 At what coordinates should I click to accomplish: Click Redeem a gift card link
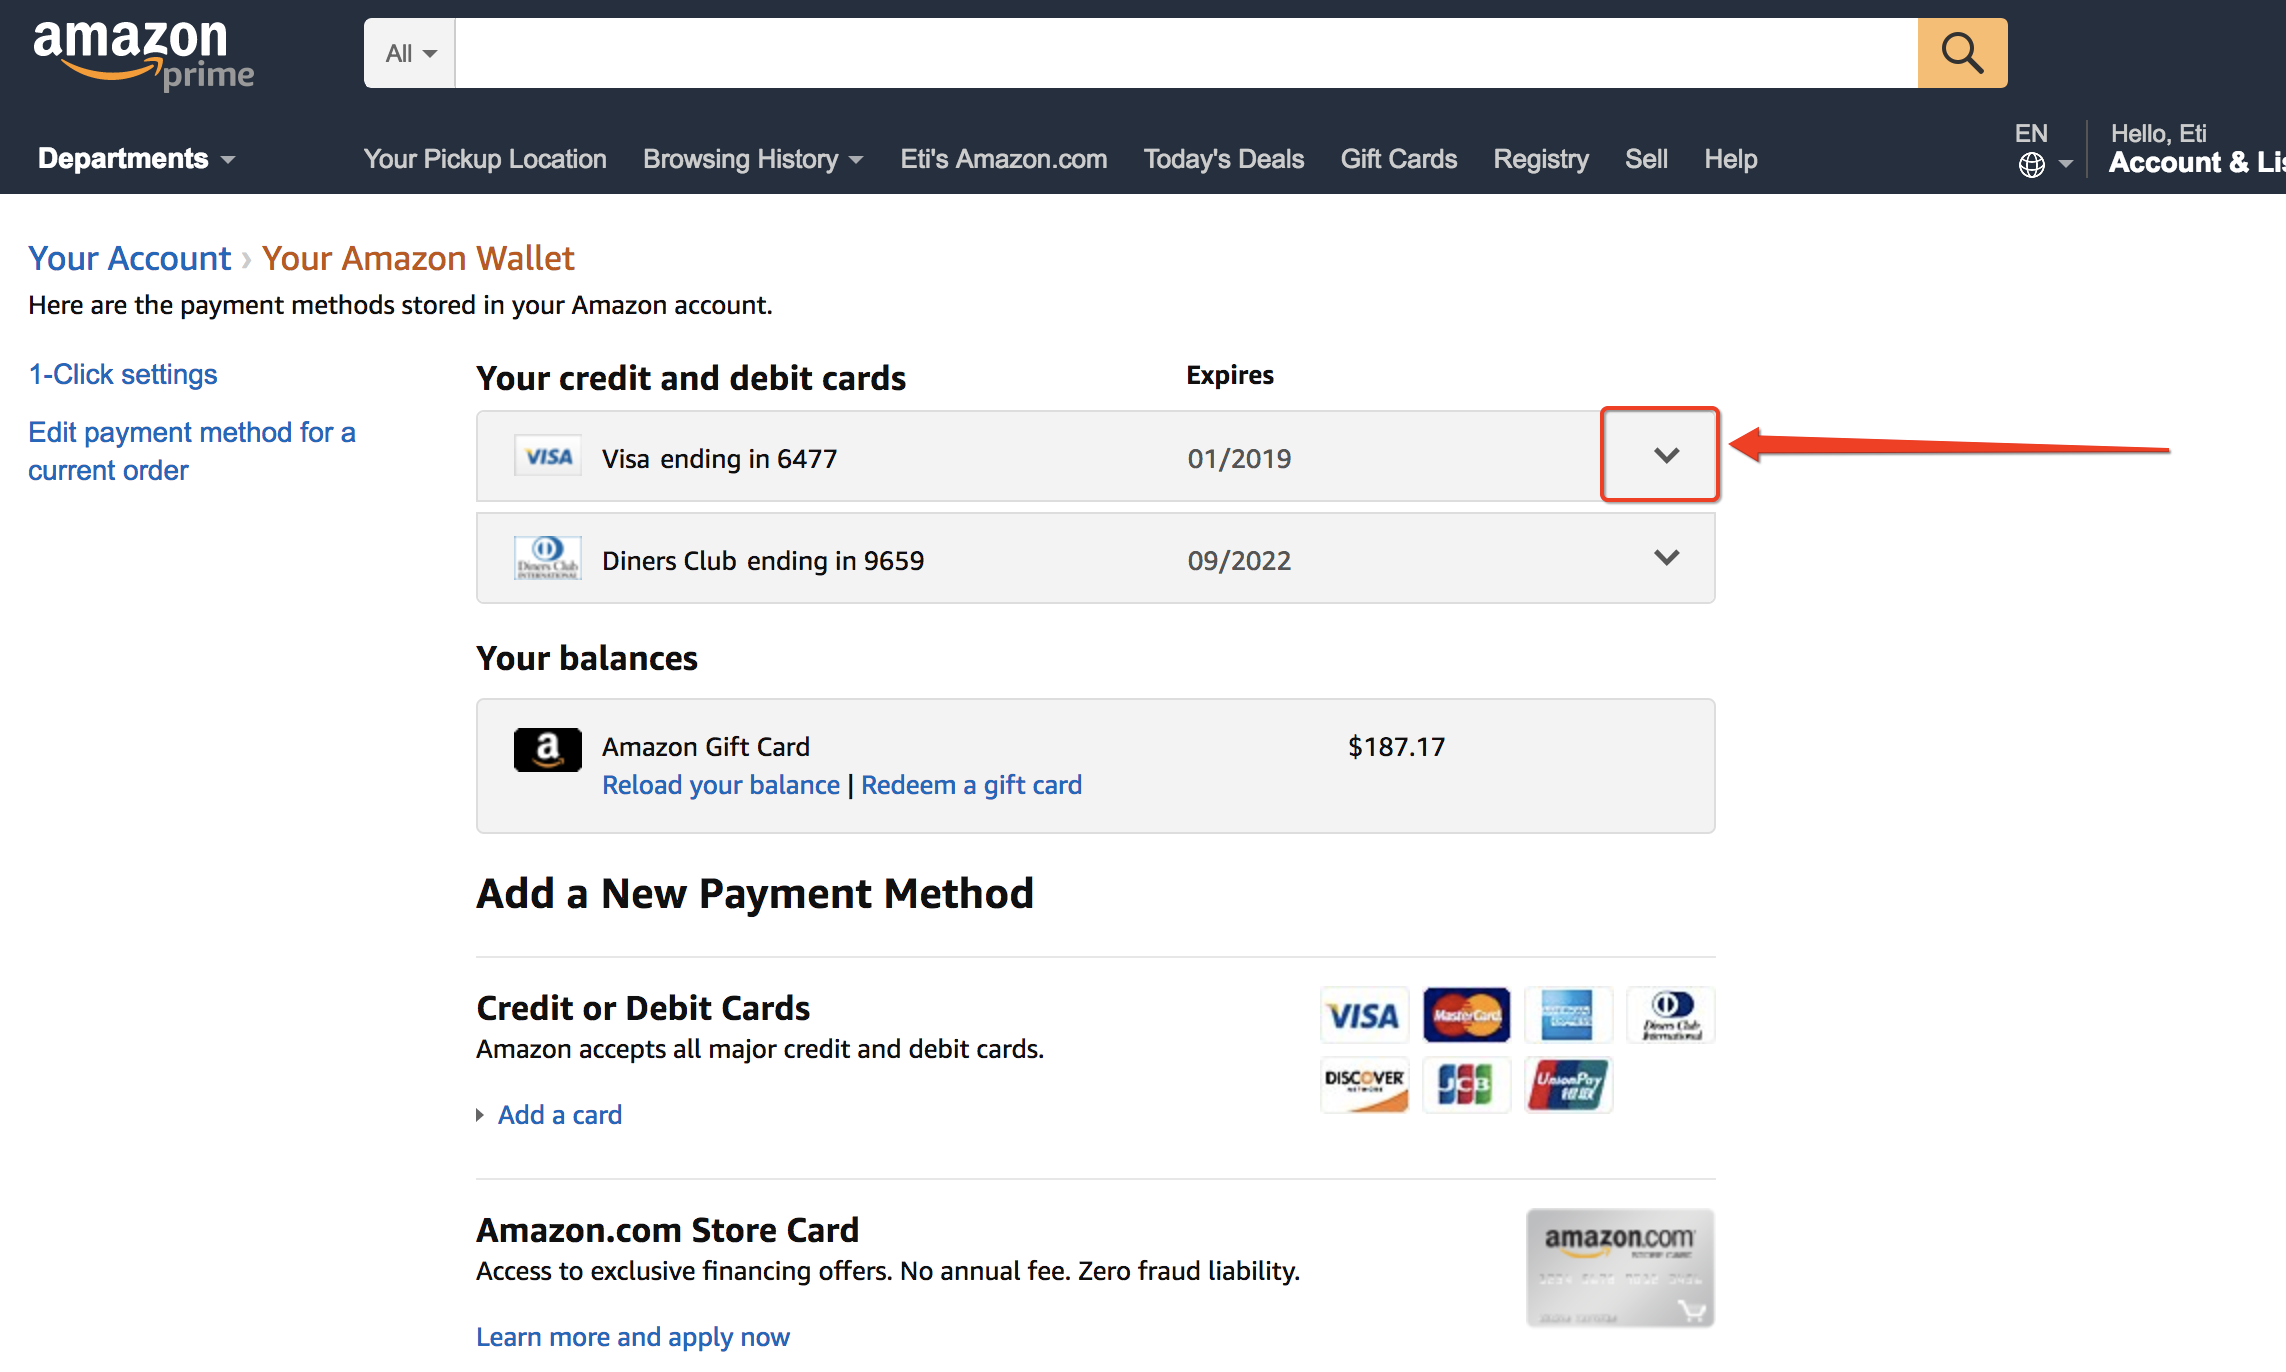coord(972,785)
